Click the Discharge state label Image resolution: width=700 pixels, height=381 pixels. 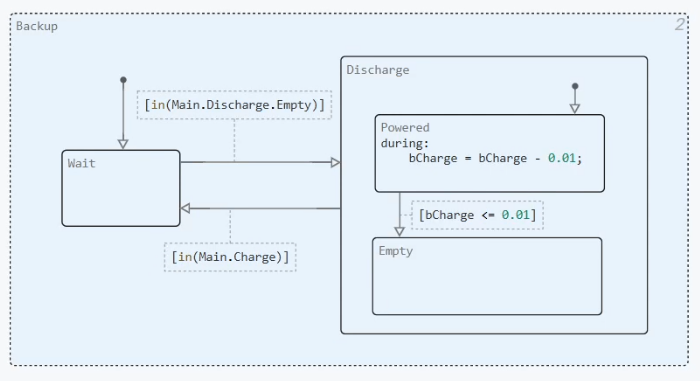point(378,70)
